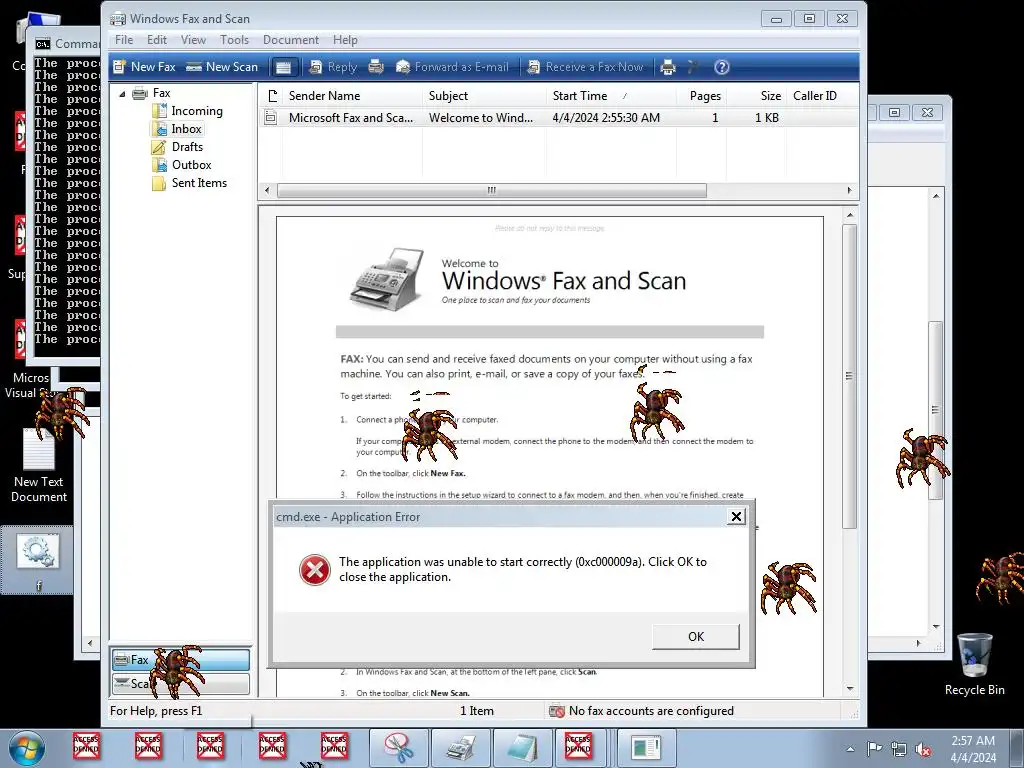Viewport: 1024px width, 768px height.
Task: Open the Outbox folder
Action: pos(191,165)
